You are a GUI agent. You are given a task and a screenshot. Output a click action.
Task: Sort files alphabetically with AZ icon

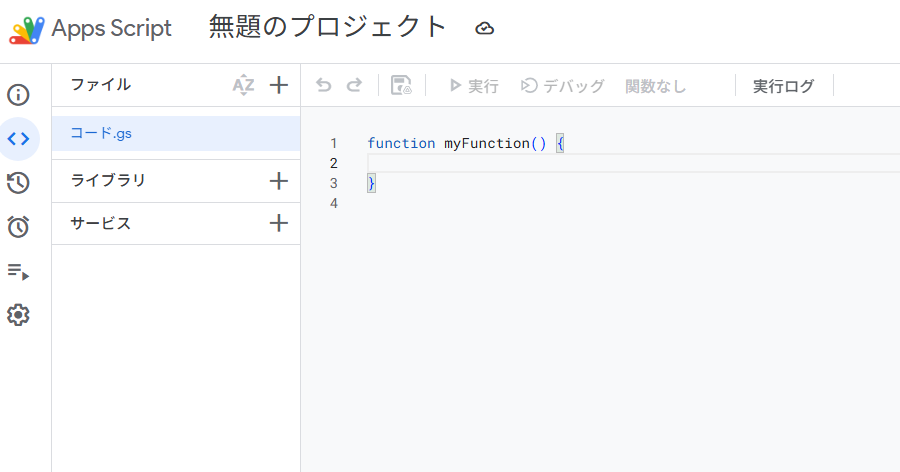click(x=243, y=85)
